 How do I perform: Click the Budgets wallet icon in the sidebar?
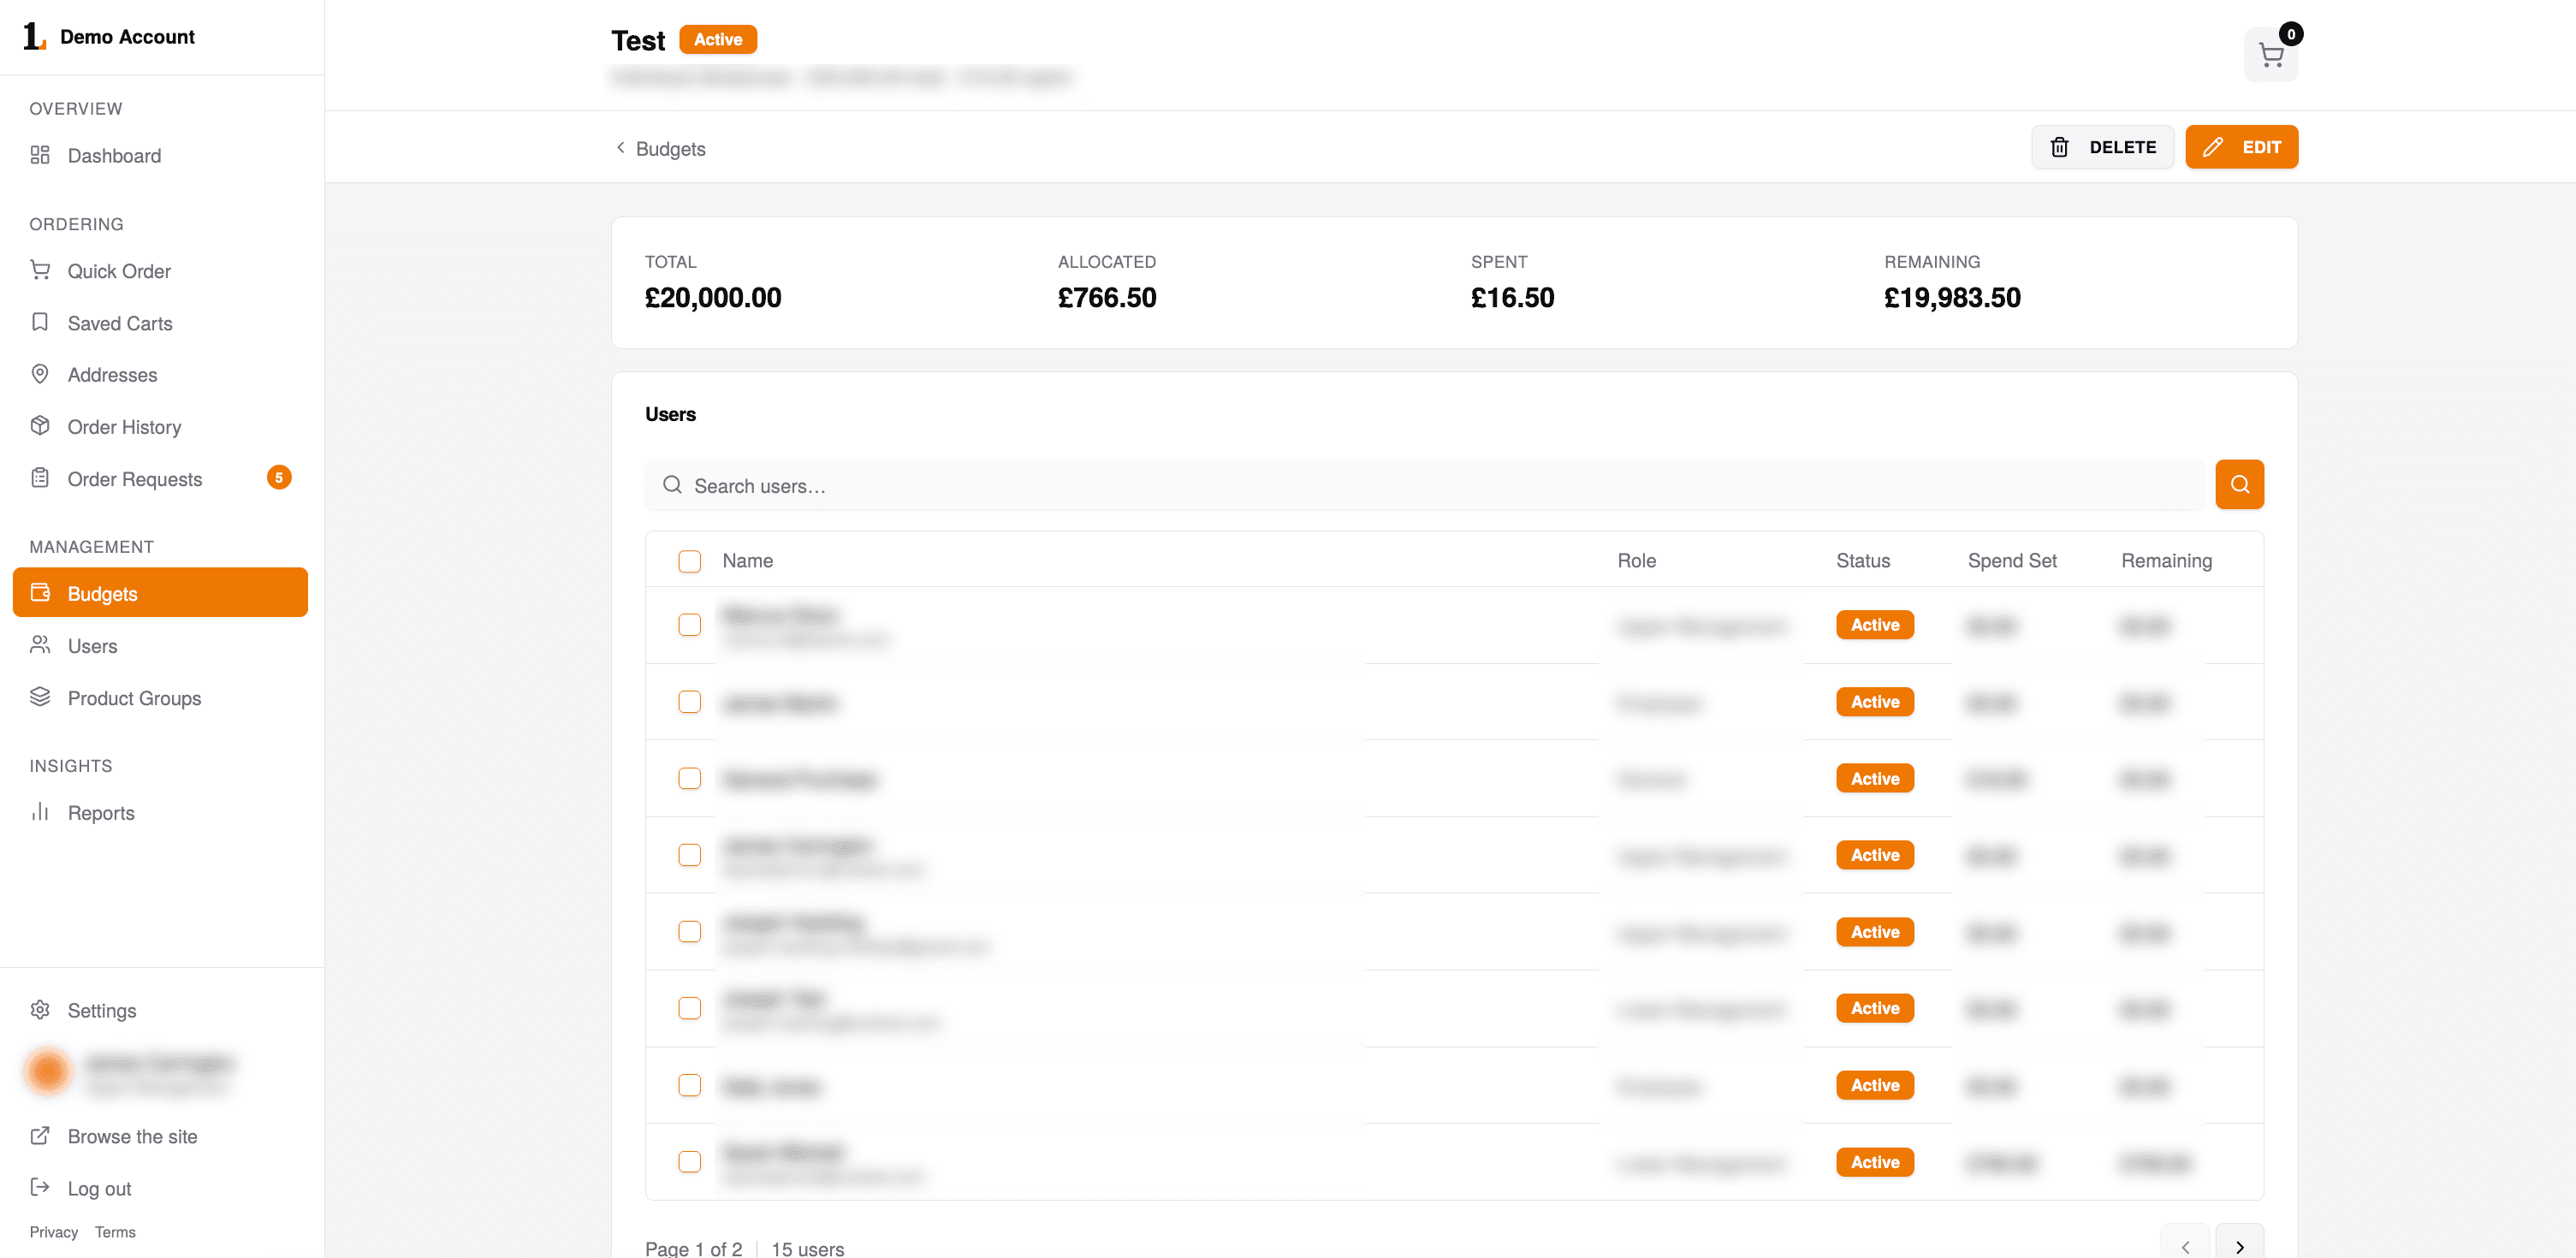pos(40,593)
